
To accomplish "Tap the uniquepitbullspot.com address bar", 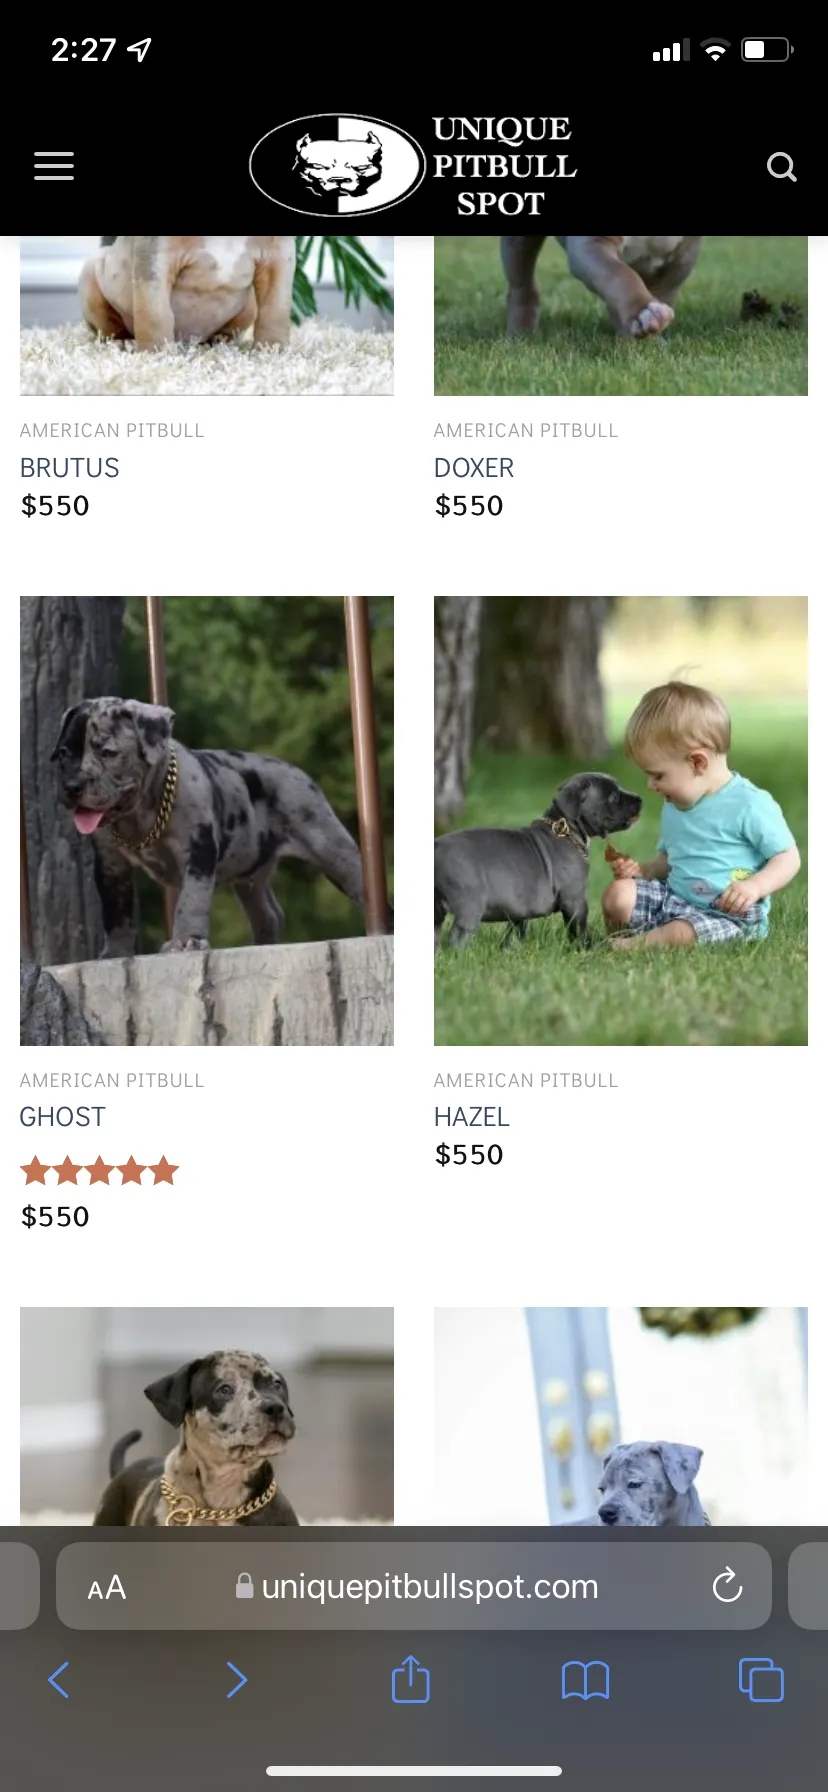I will click(x=414, y=1586).
